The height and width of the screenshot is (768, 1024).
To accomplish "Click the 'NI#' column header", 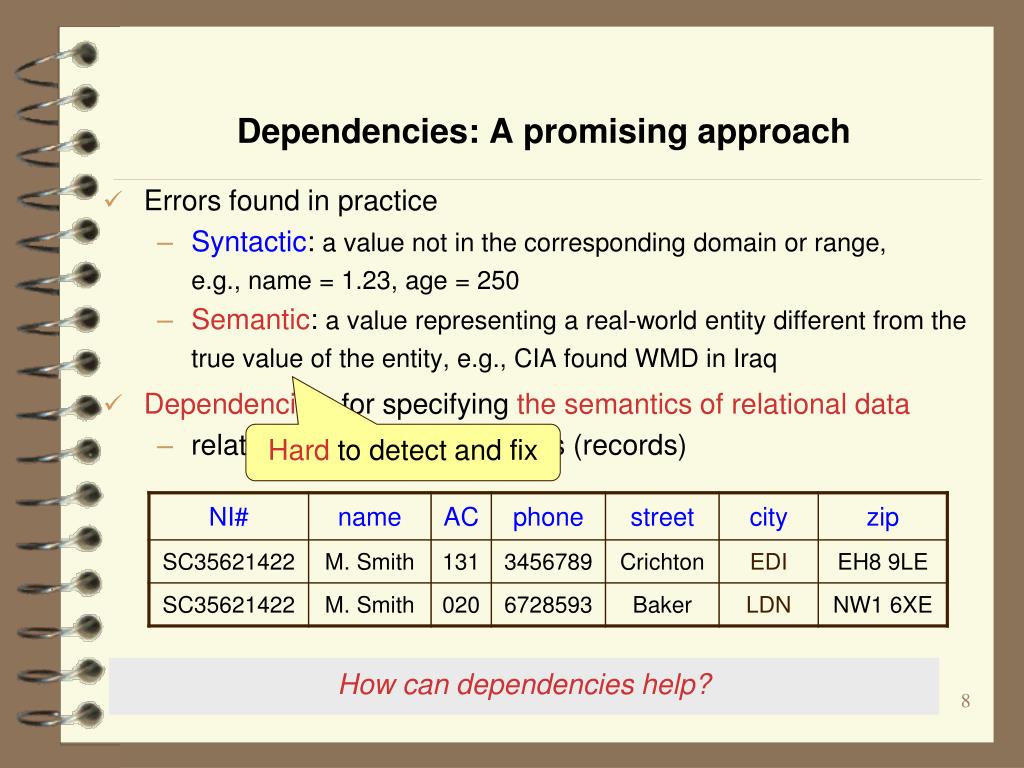I will pos(229,517).
